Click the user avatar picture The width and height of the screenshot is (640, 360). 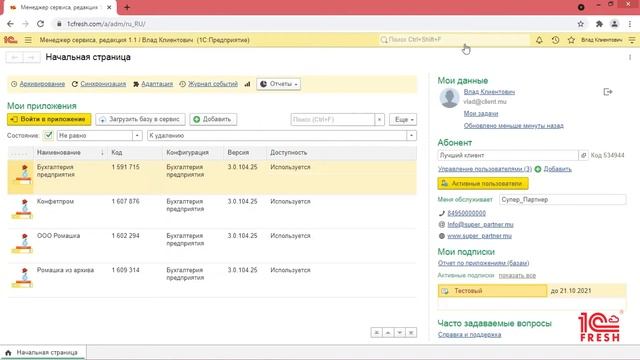click(449, 98)
